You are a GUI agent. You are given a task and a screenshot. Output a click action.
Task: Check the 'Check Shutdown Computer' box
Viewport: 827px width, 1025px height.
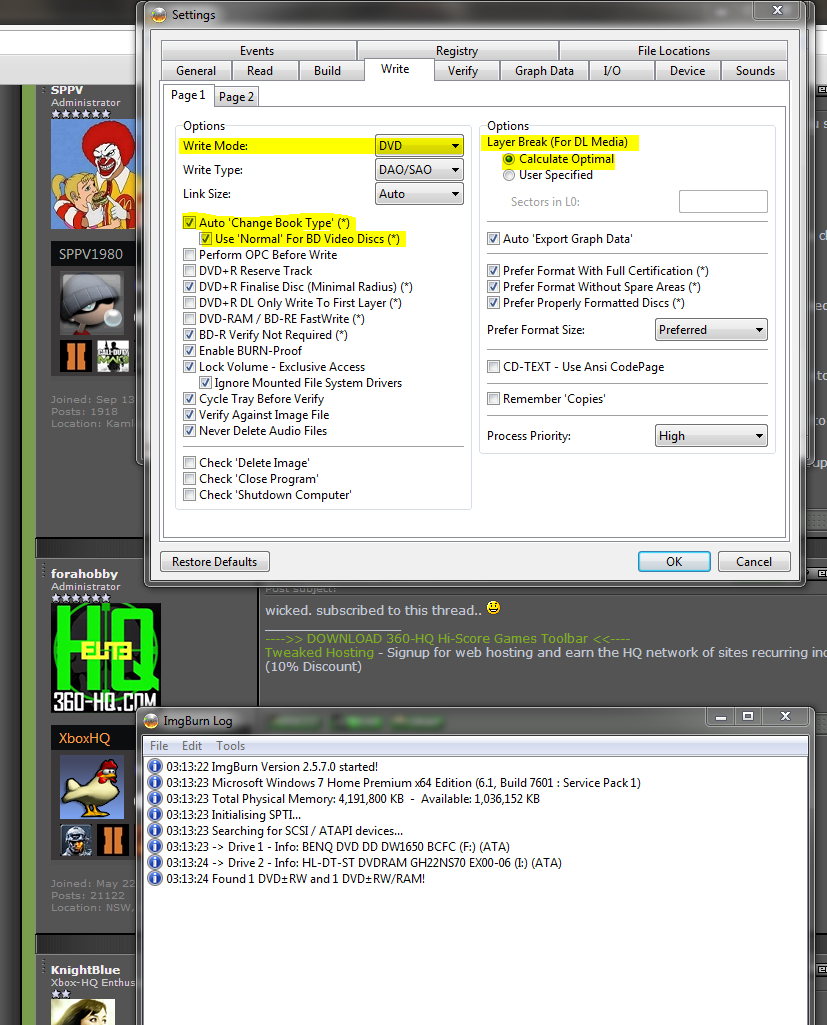(190, 495)
